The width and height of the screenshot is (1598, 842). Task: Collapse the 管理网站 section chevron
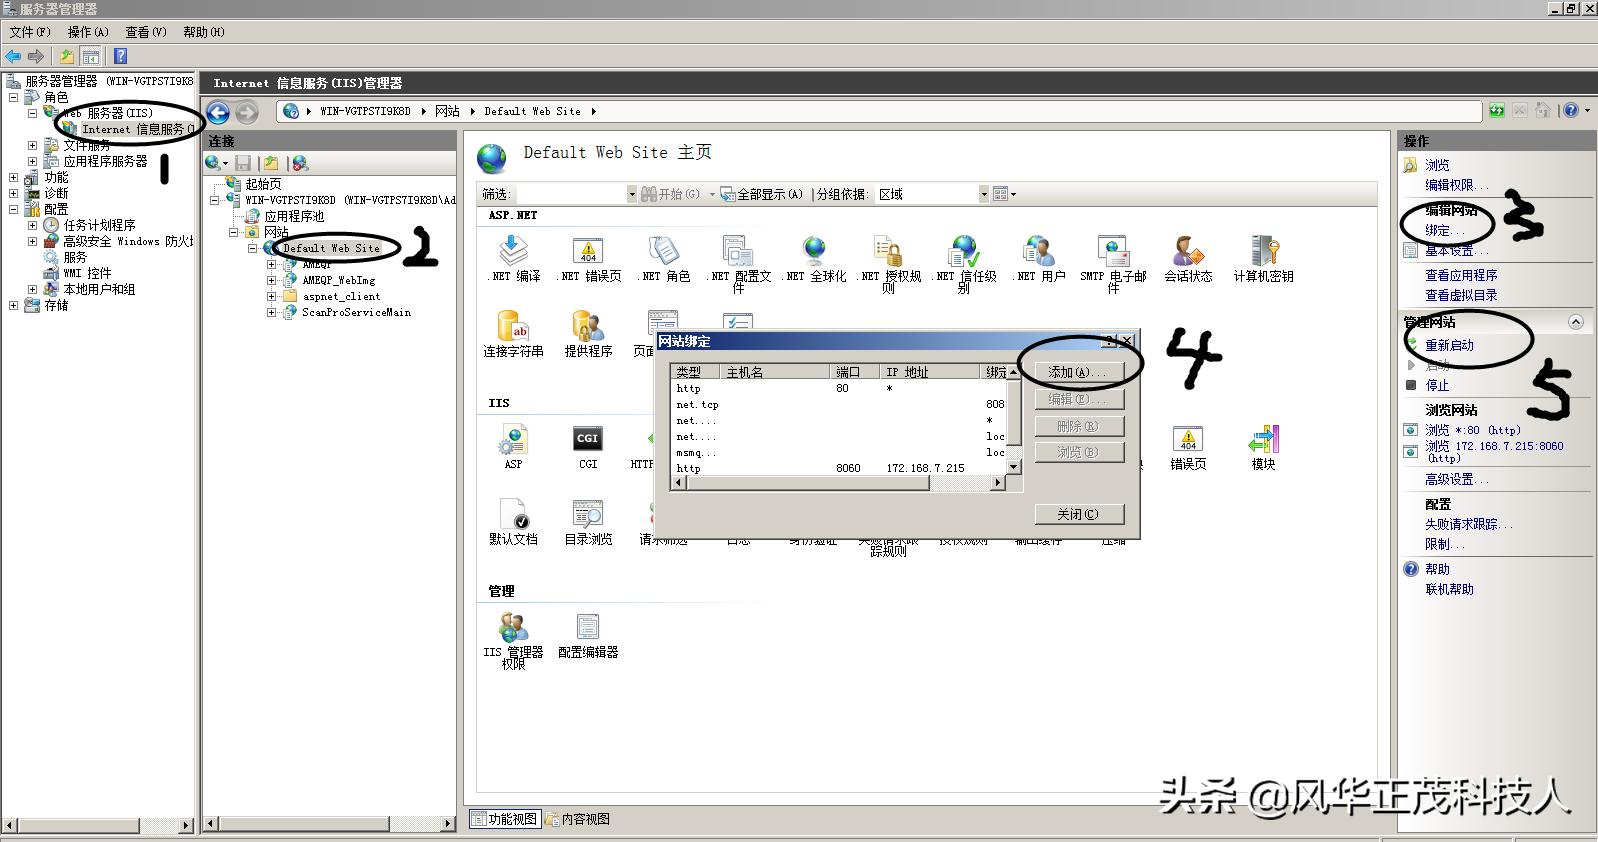[x=1576, y=322]
